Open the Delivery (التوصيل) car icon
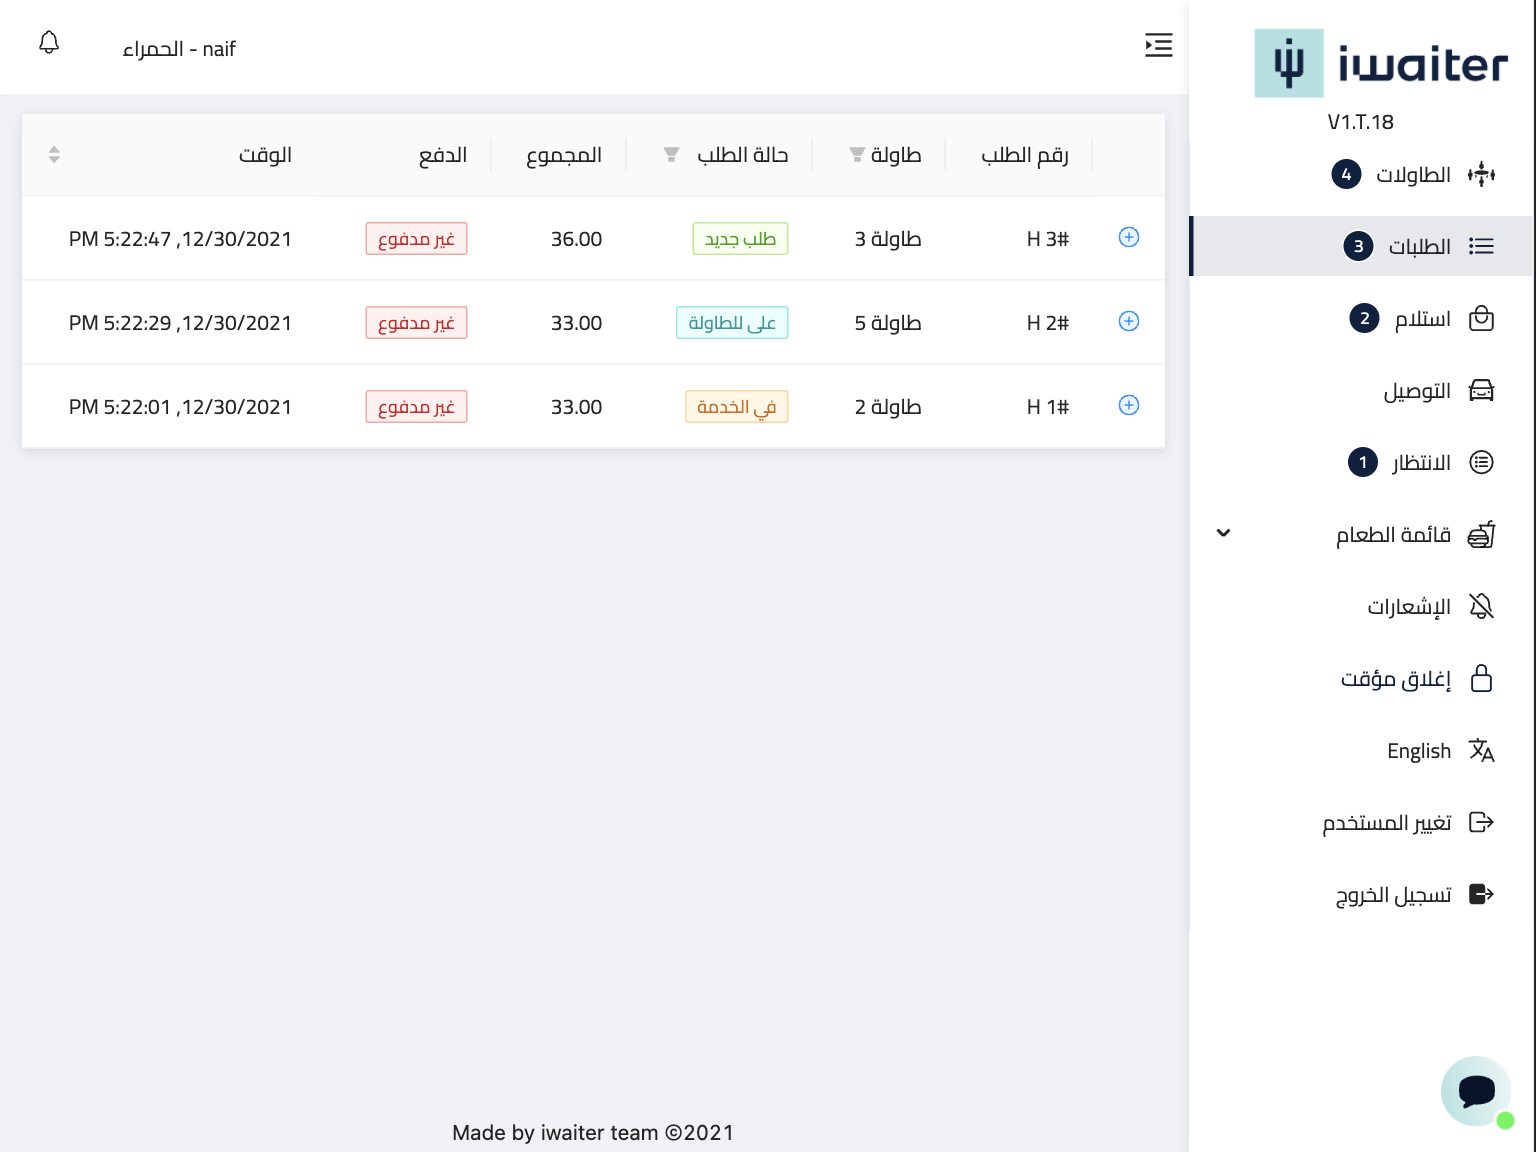 (1481, 391)
